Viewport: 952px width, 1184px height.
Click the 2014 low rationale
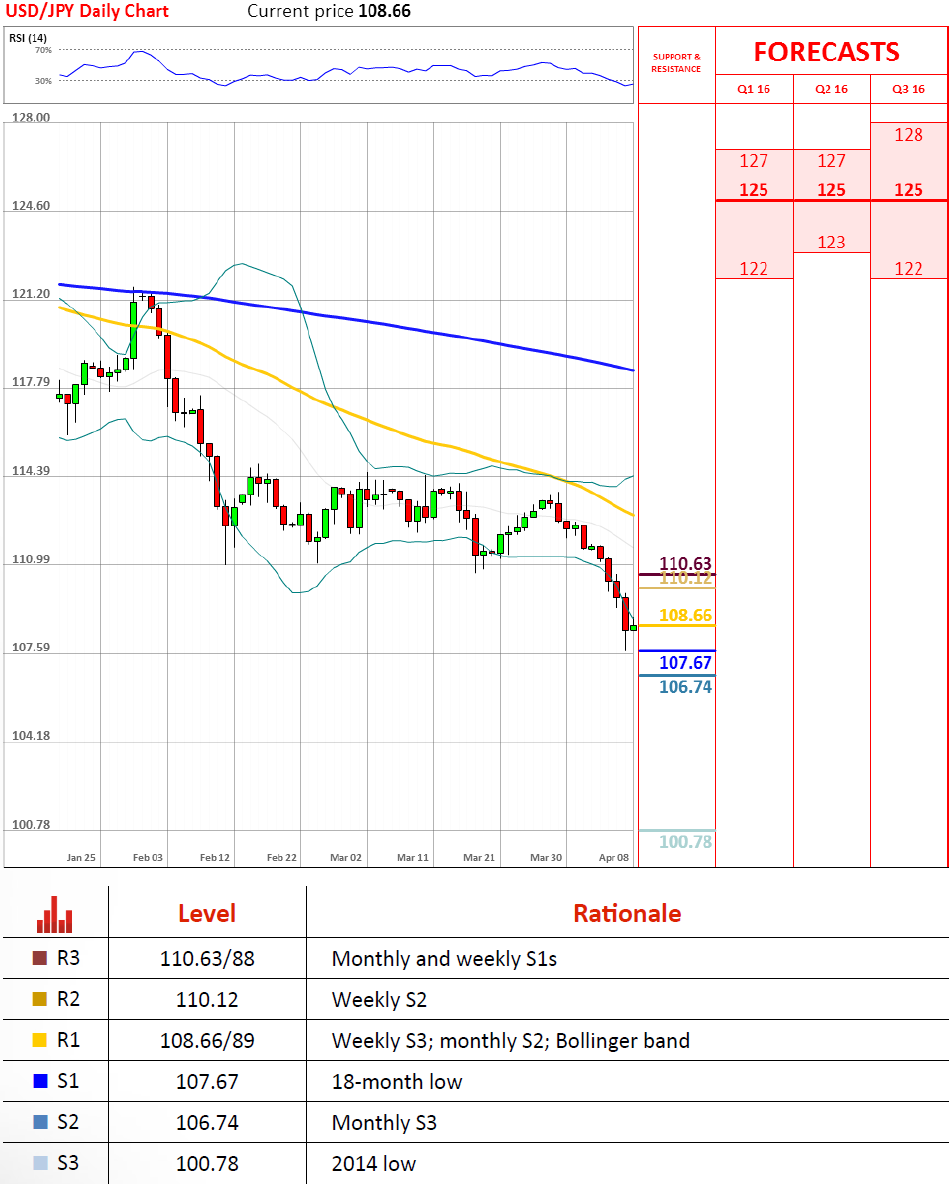coord(374,1164)
